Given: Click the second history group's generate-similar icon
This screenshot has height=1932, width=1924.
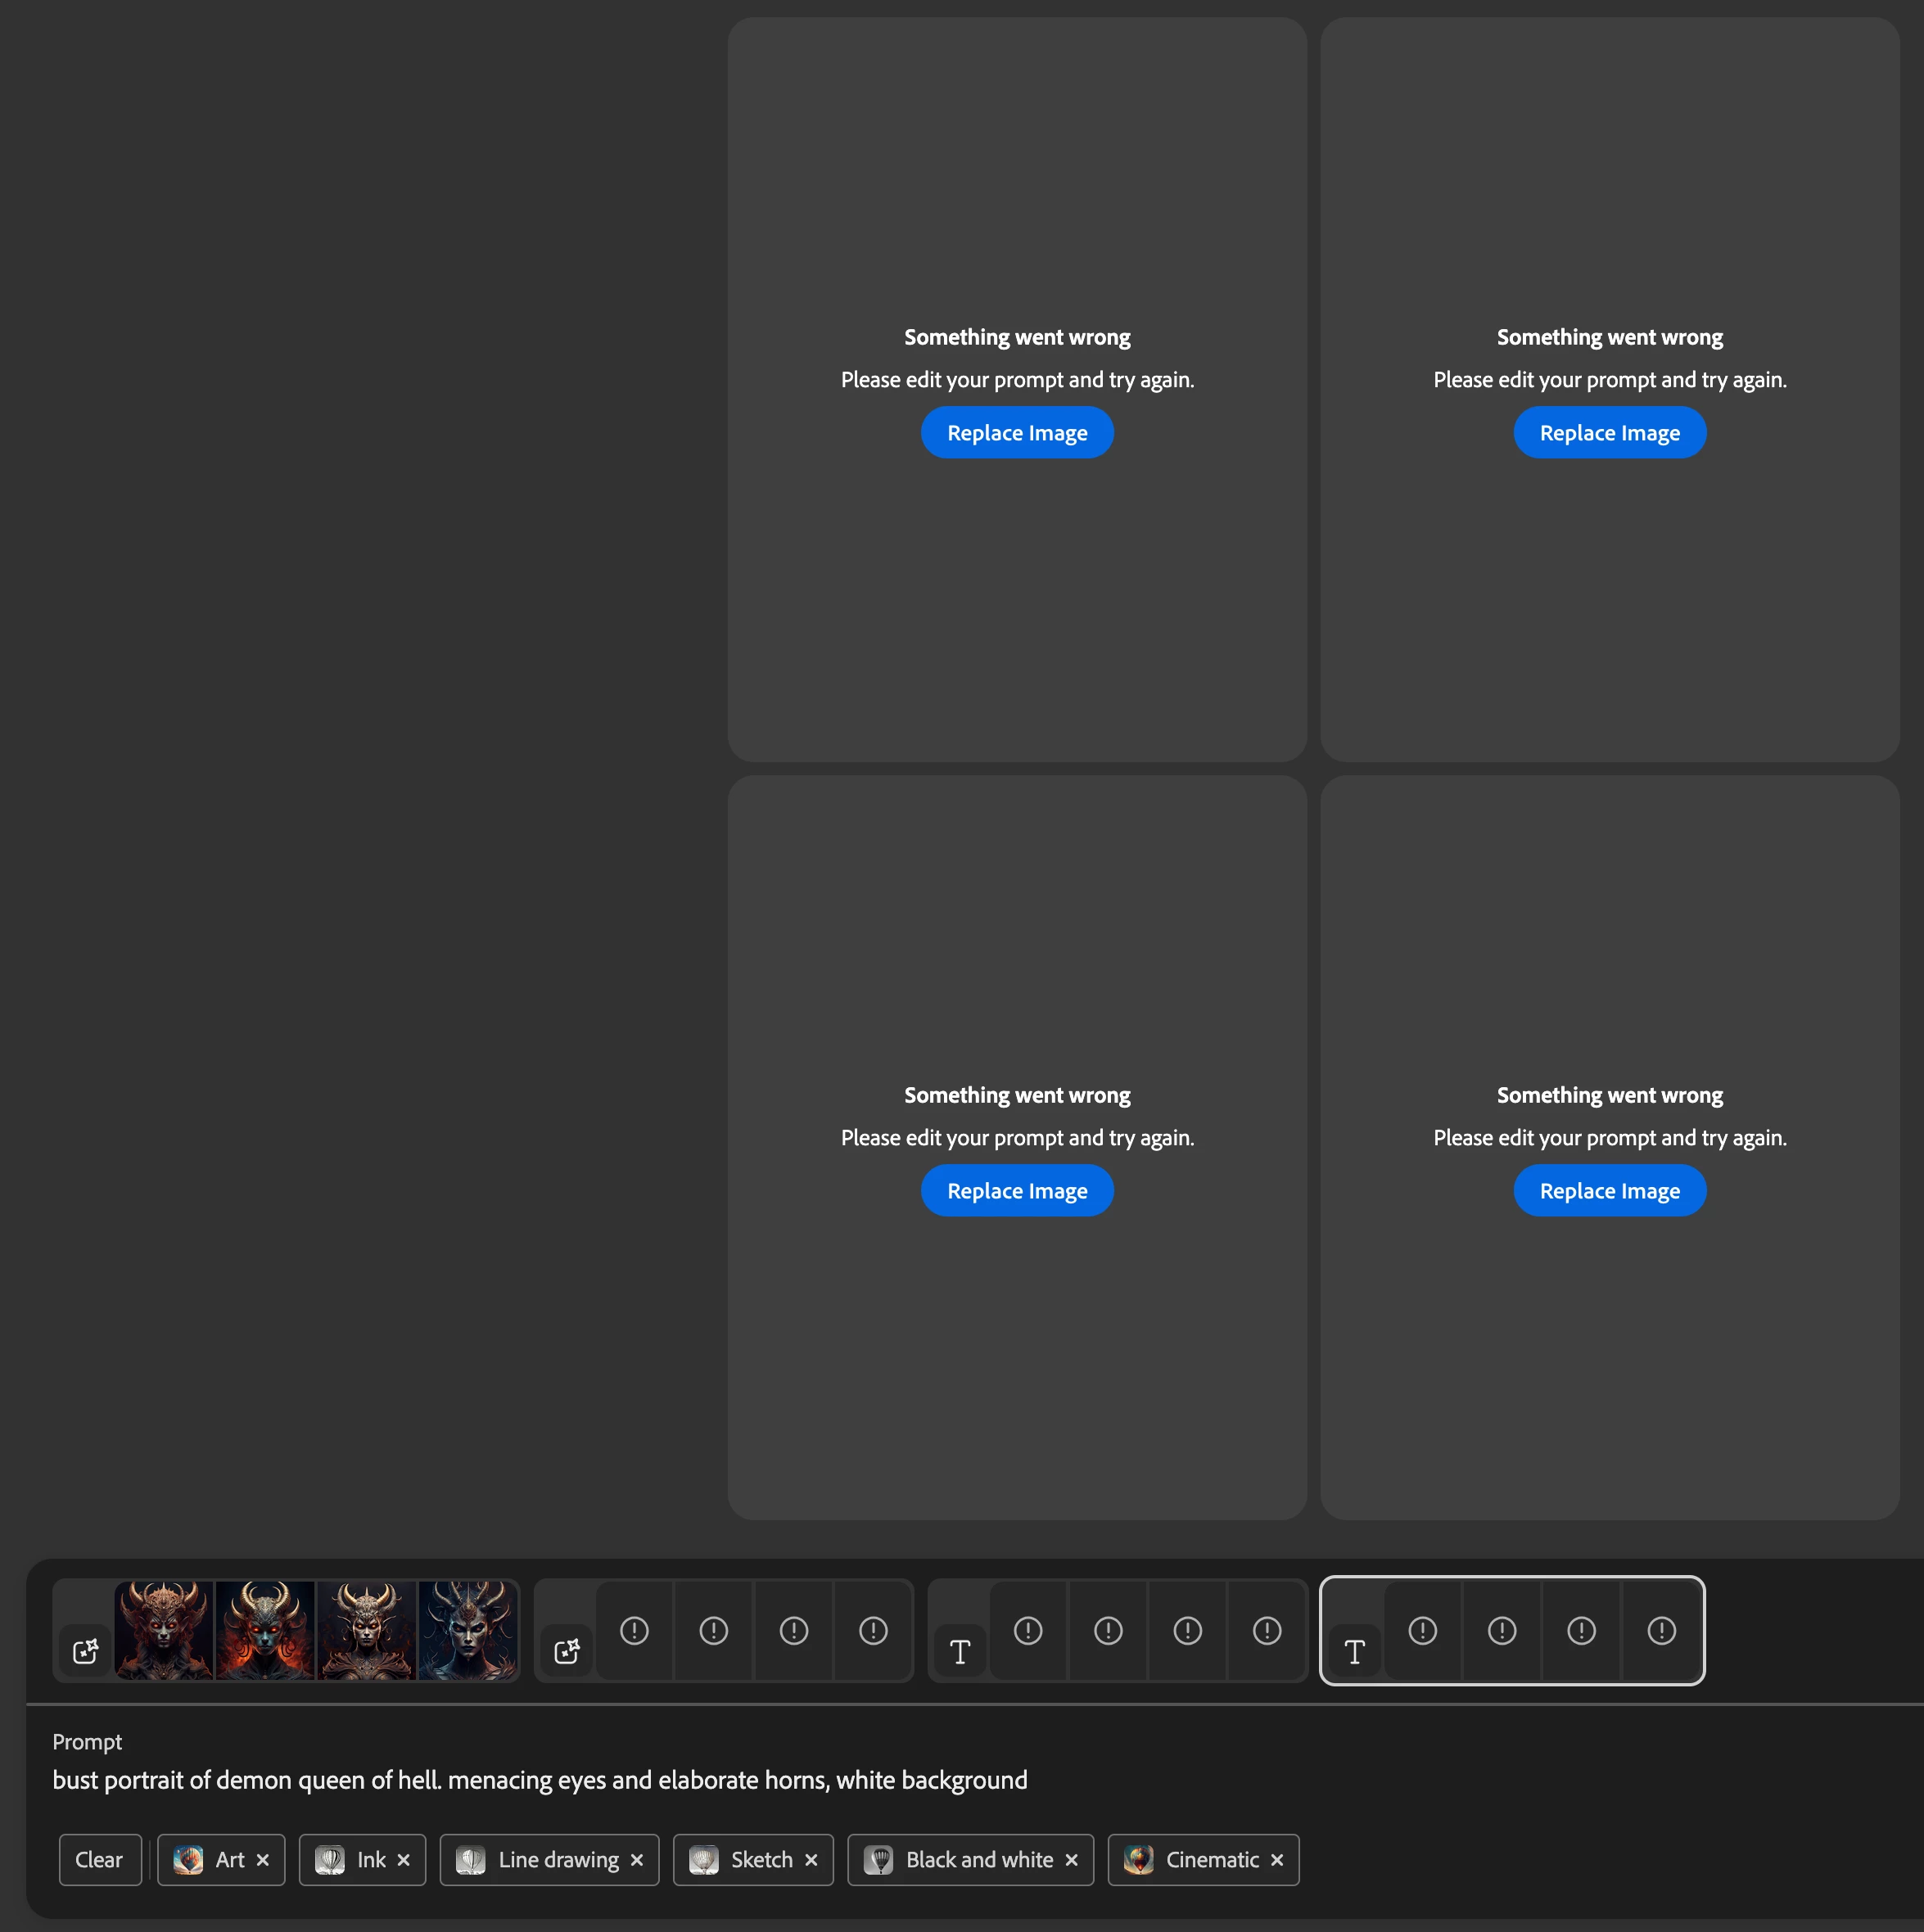Looking at the screenshot, I should (x=567, y=1651).
